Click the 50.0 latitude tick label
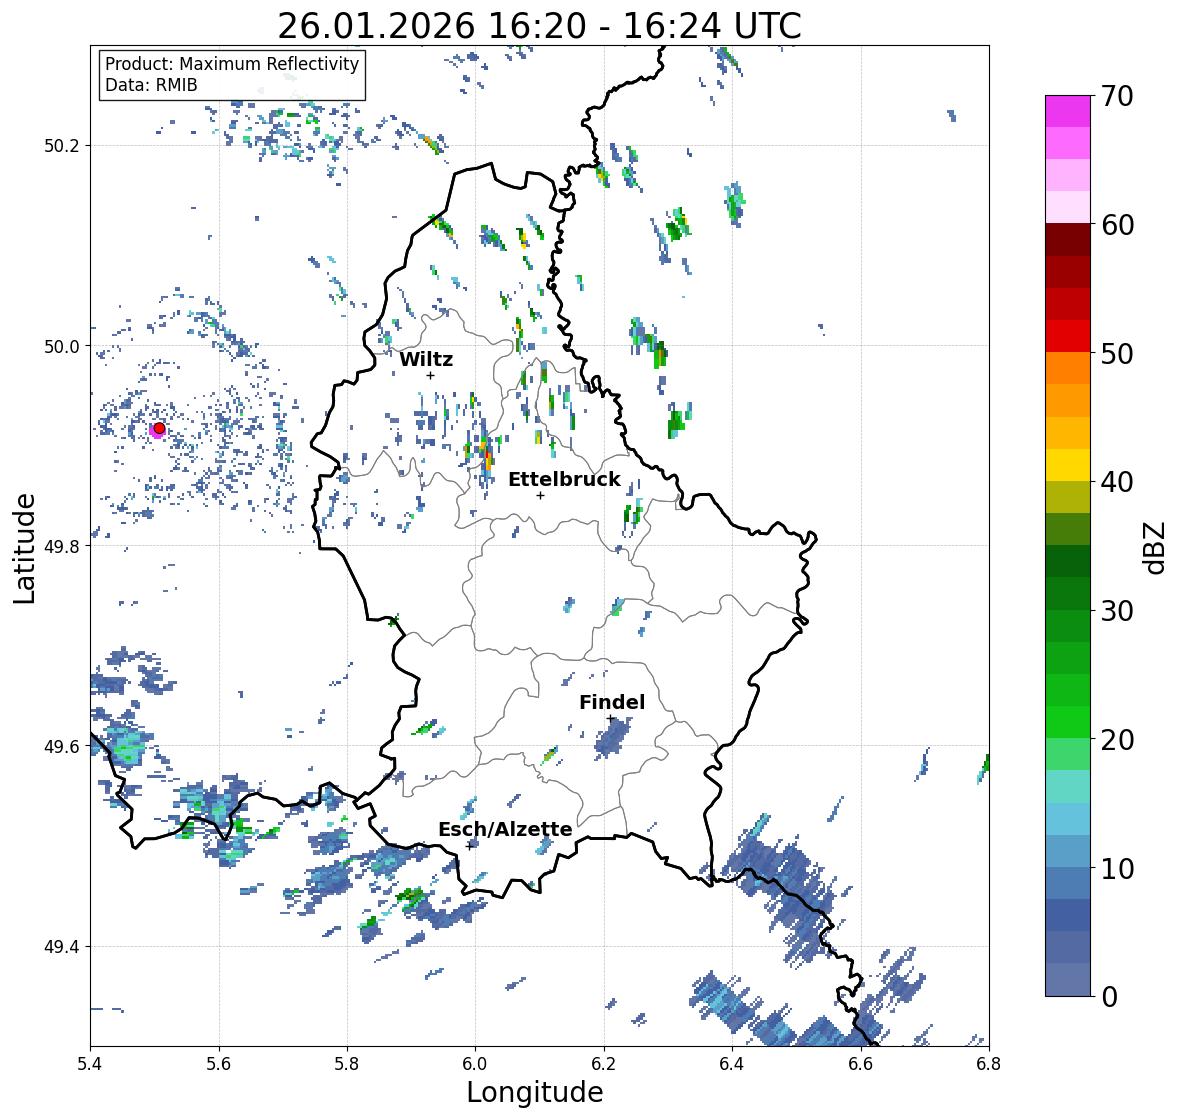This screenshot has height=1117, width=1179. pyautogui.click(x=62, y=347)
